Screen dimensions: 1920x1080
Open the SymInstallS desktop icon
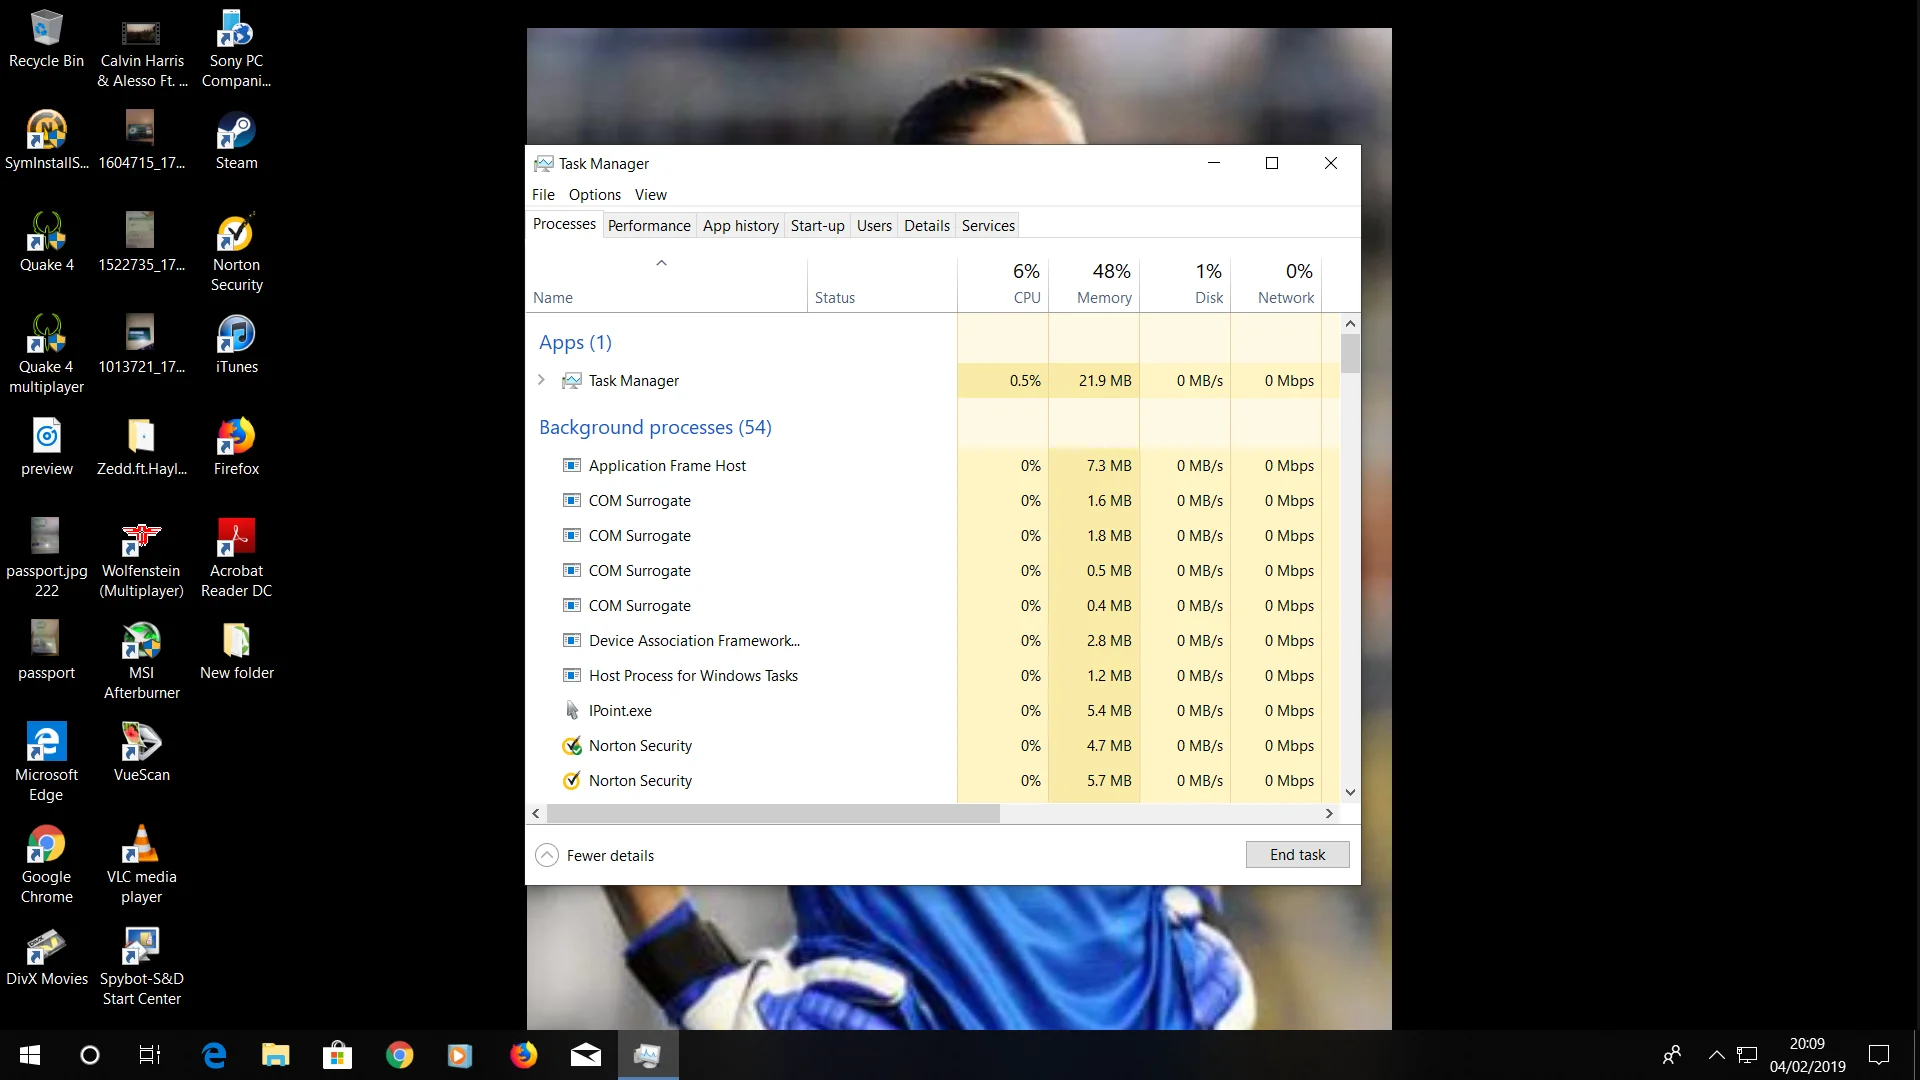tap(46, 141)
